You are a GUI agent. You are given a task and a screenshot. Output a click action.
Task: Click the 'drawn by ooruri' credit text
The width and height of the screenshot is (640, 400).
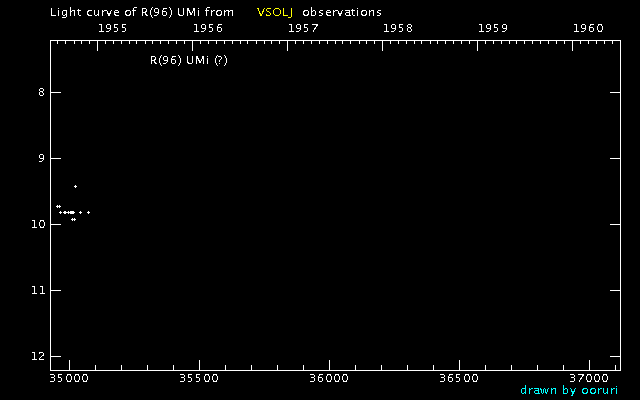569,390
